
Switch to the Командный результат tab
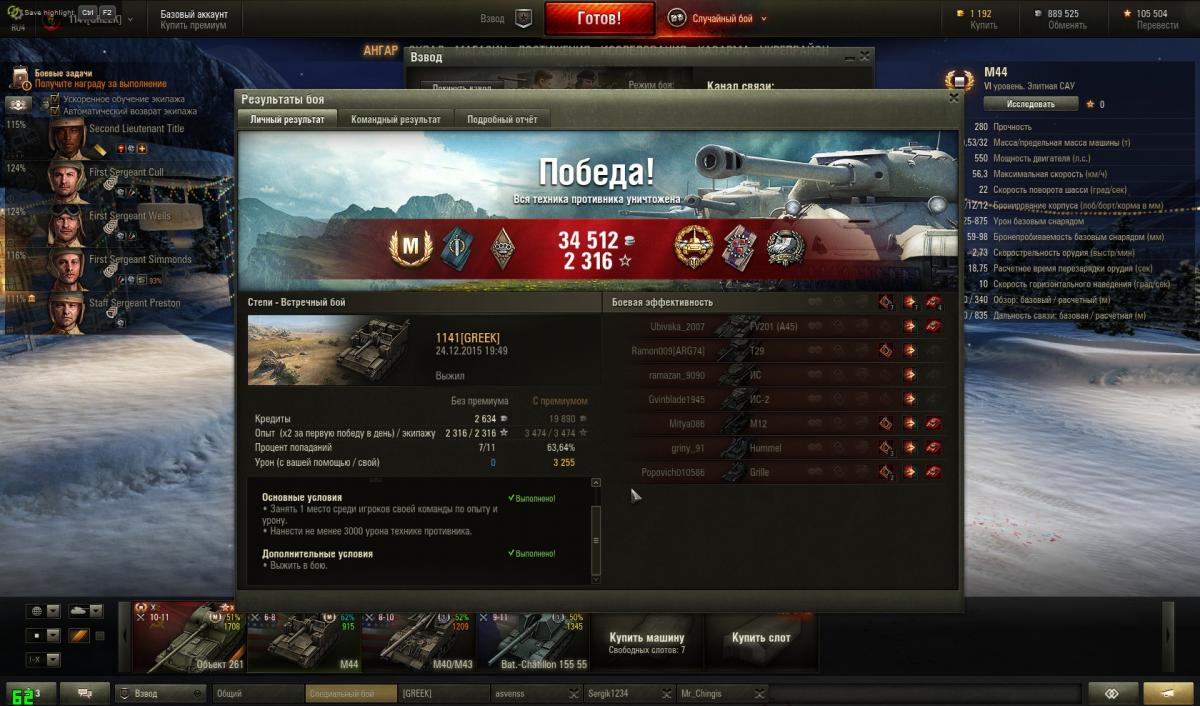click(396, 119)
